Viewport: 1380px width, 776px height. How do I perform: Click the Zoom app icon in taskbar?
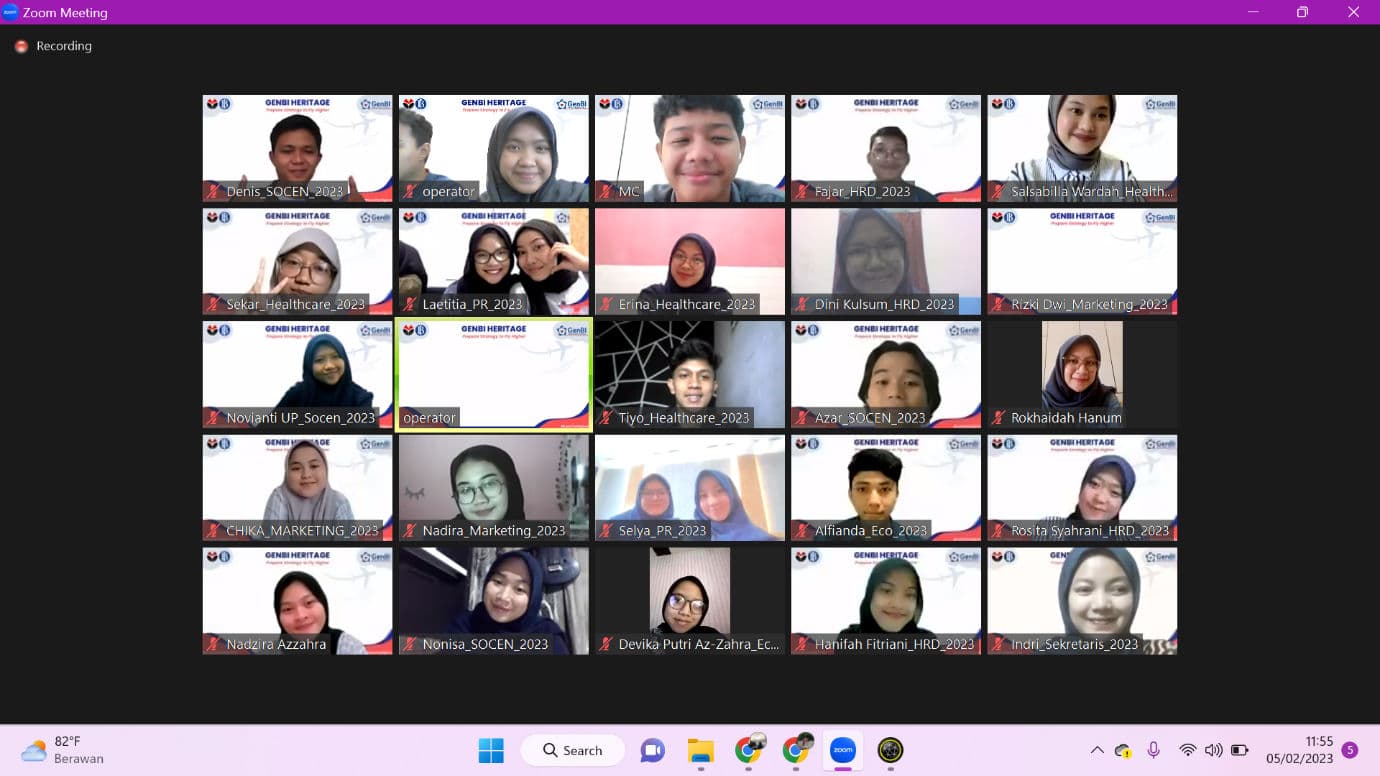coord(843,750)
